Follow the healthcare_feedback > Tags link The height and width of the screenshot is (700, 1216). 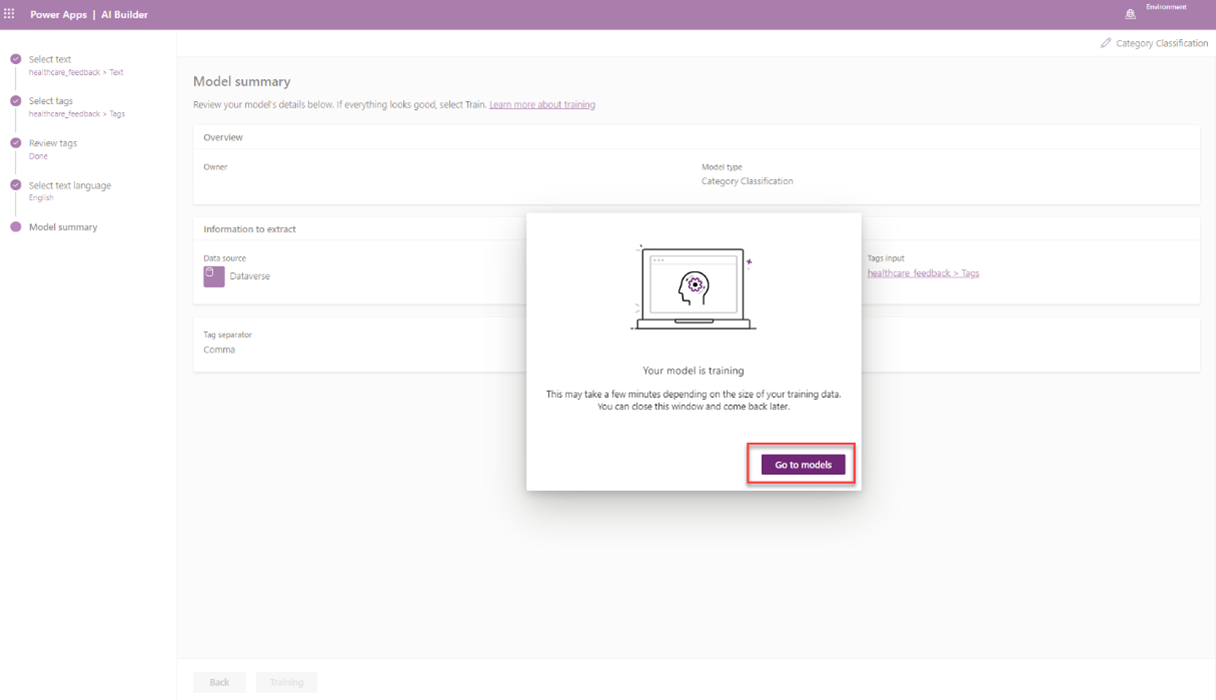(x=923, y=273)
